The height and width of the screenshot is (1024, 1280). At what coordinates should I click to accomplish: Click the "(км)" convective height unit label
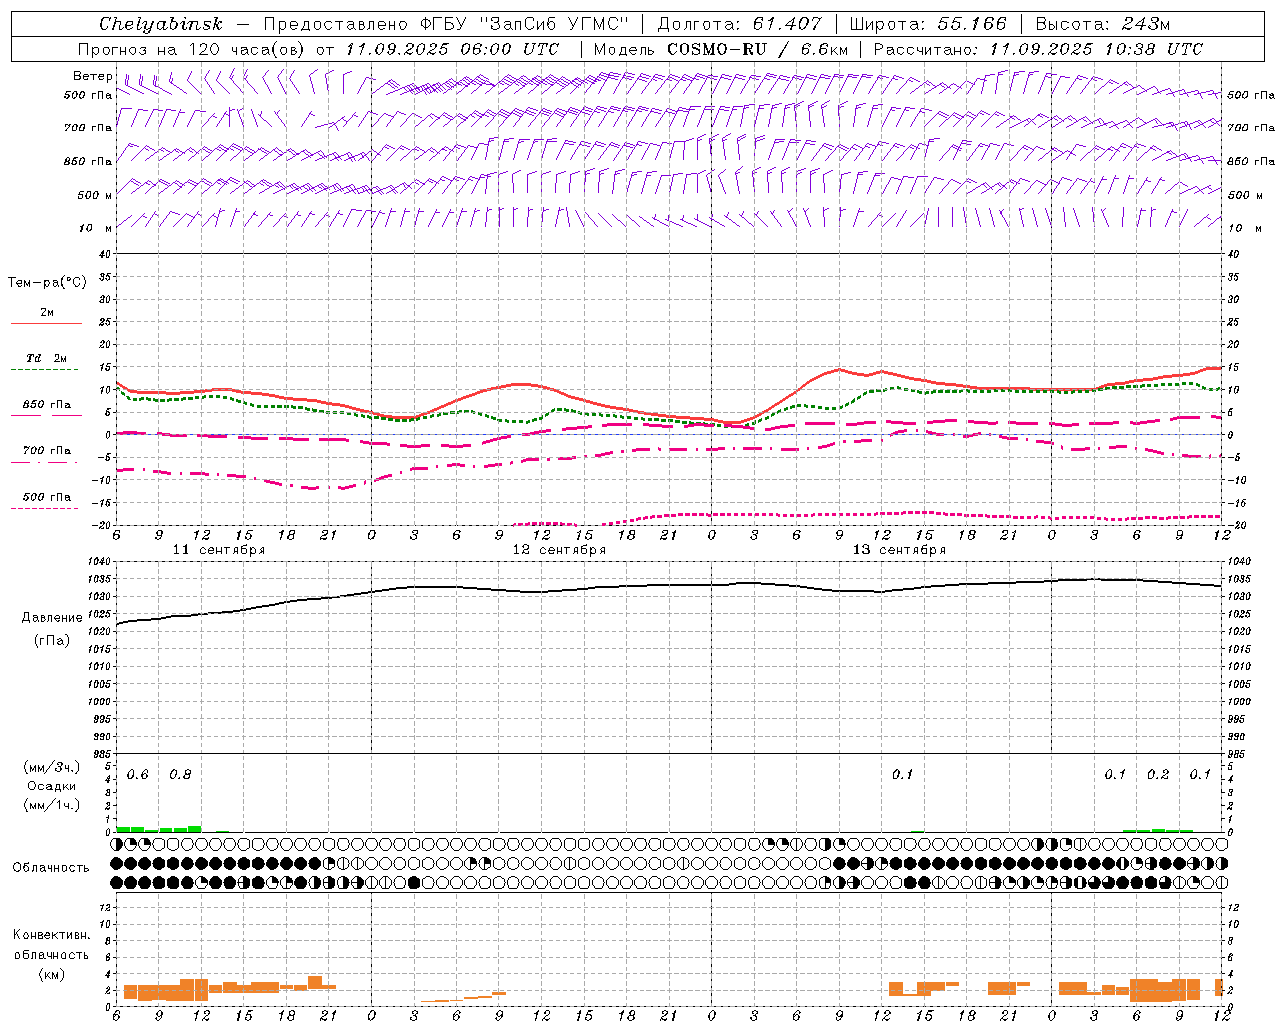[x=51, y=974]
